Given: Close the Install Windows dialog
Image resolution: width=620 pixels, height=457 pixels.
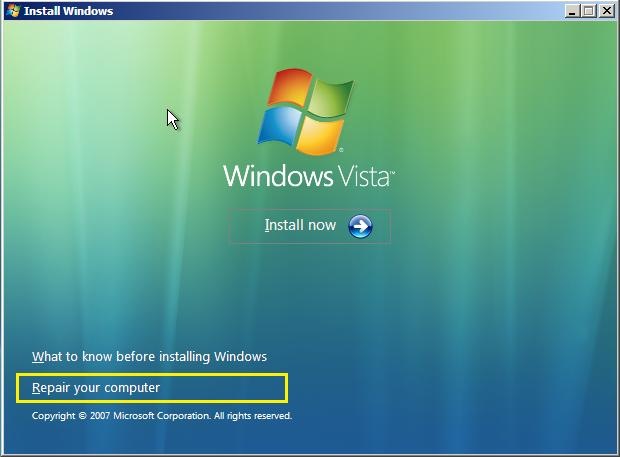Looking at the screenshot, I should [607, 11].
